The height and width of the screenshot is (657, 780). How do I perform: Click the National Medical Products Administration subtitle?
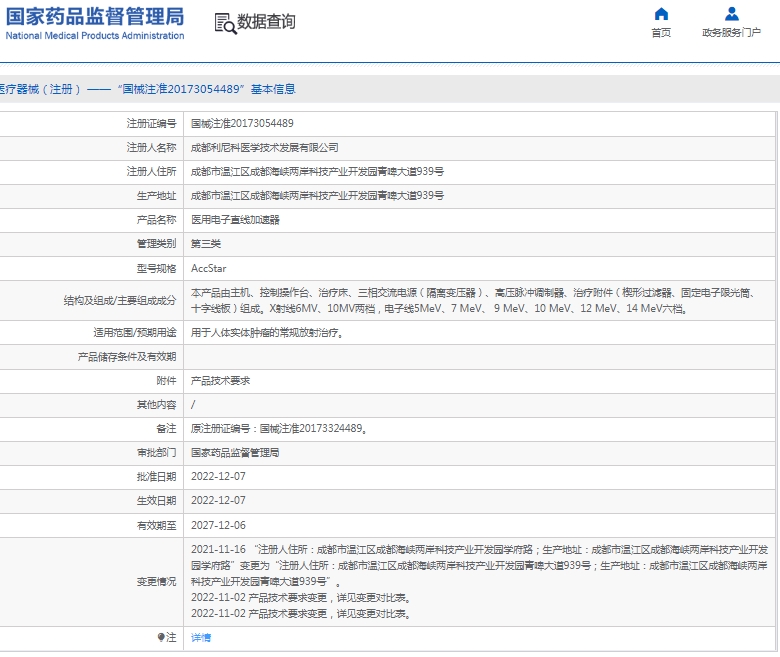95,36
